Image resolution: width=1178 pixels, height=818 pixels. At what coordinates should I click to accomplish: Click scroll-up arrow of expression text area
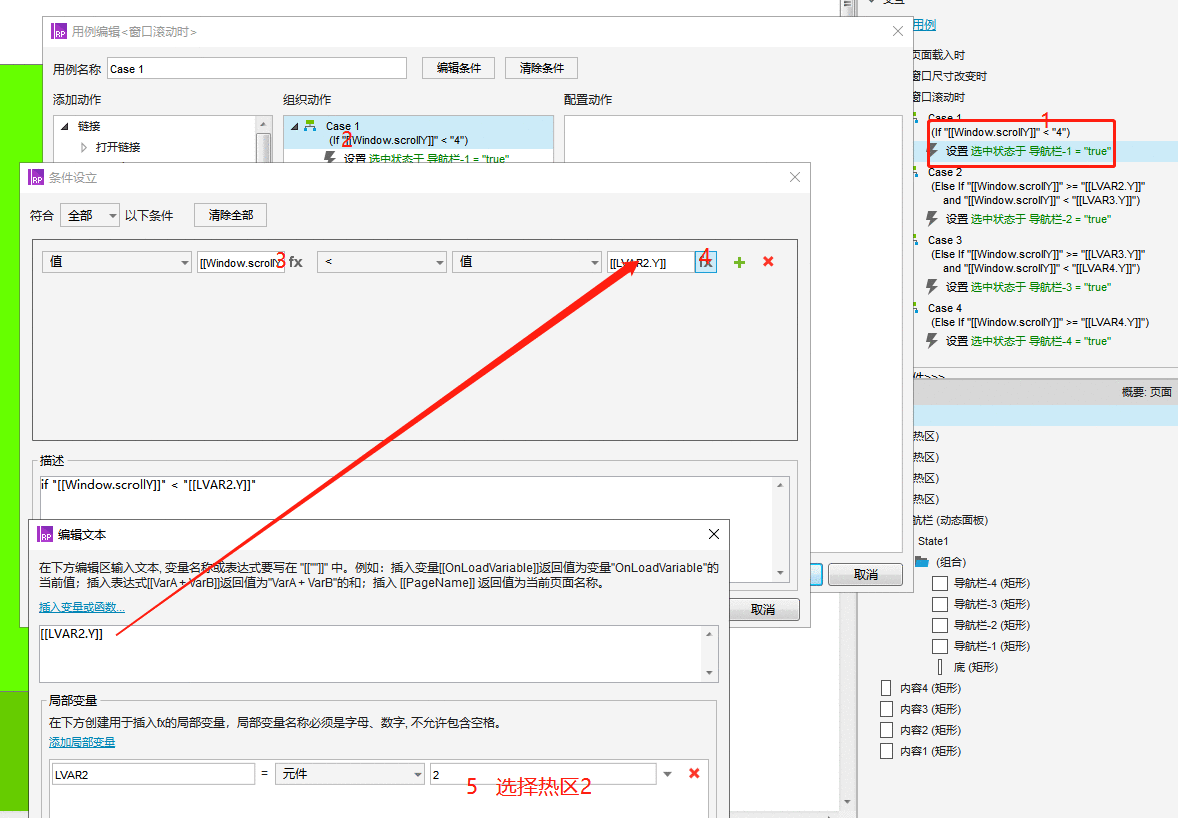point(709,635)
